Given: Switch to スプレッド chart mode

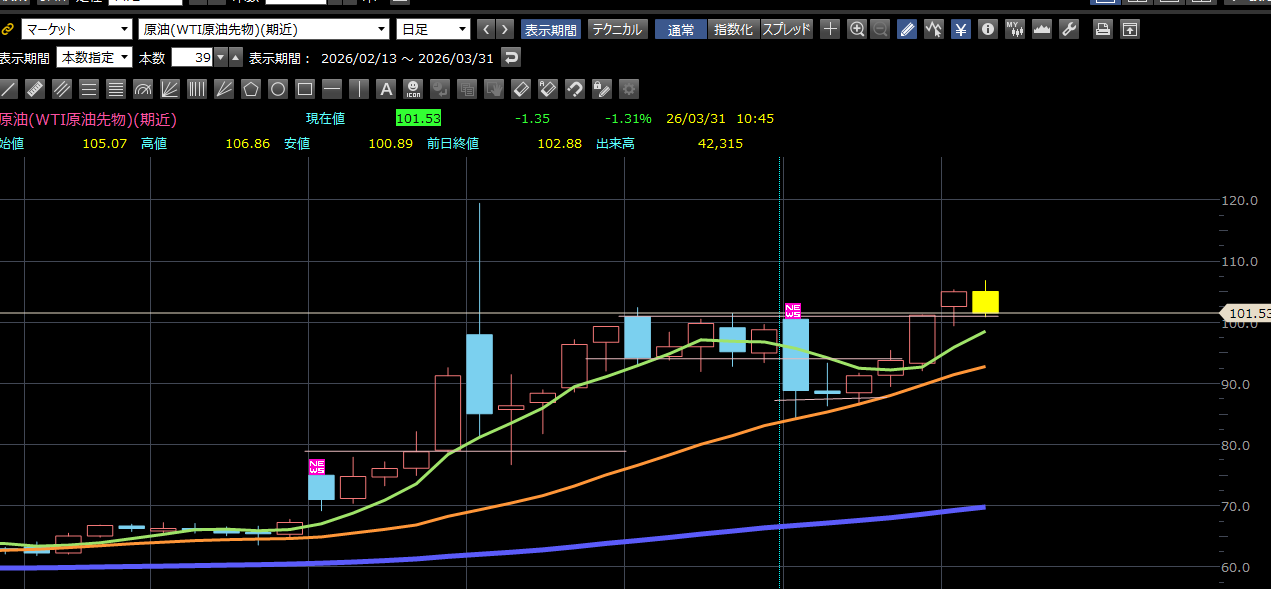Looking at the screenshot, I should (787, 29).
